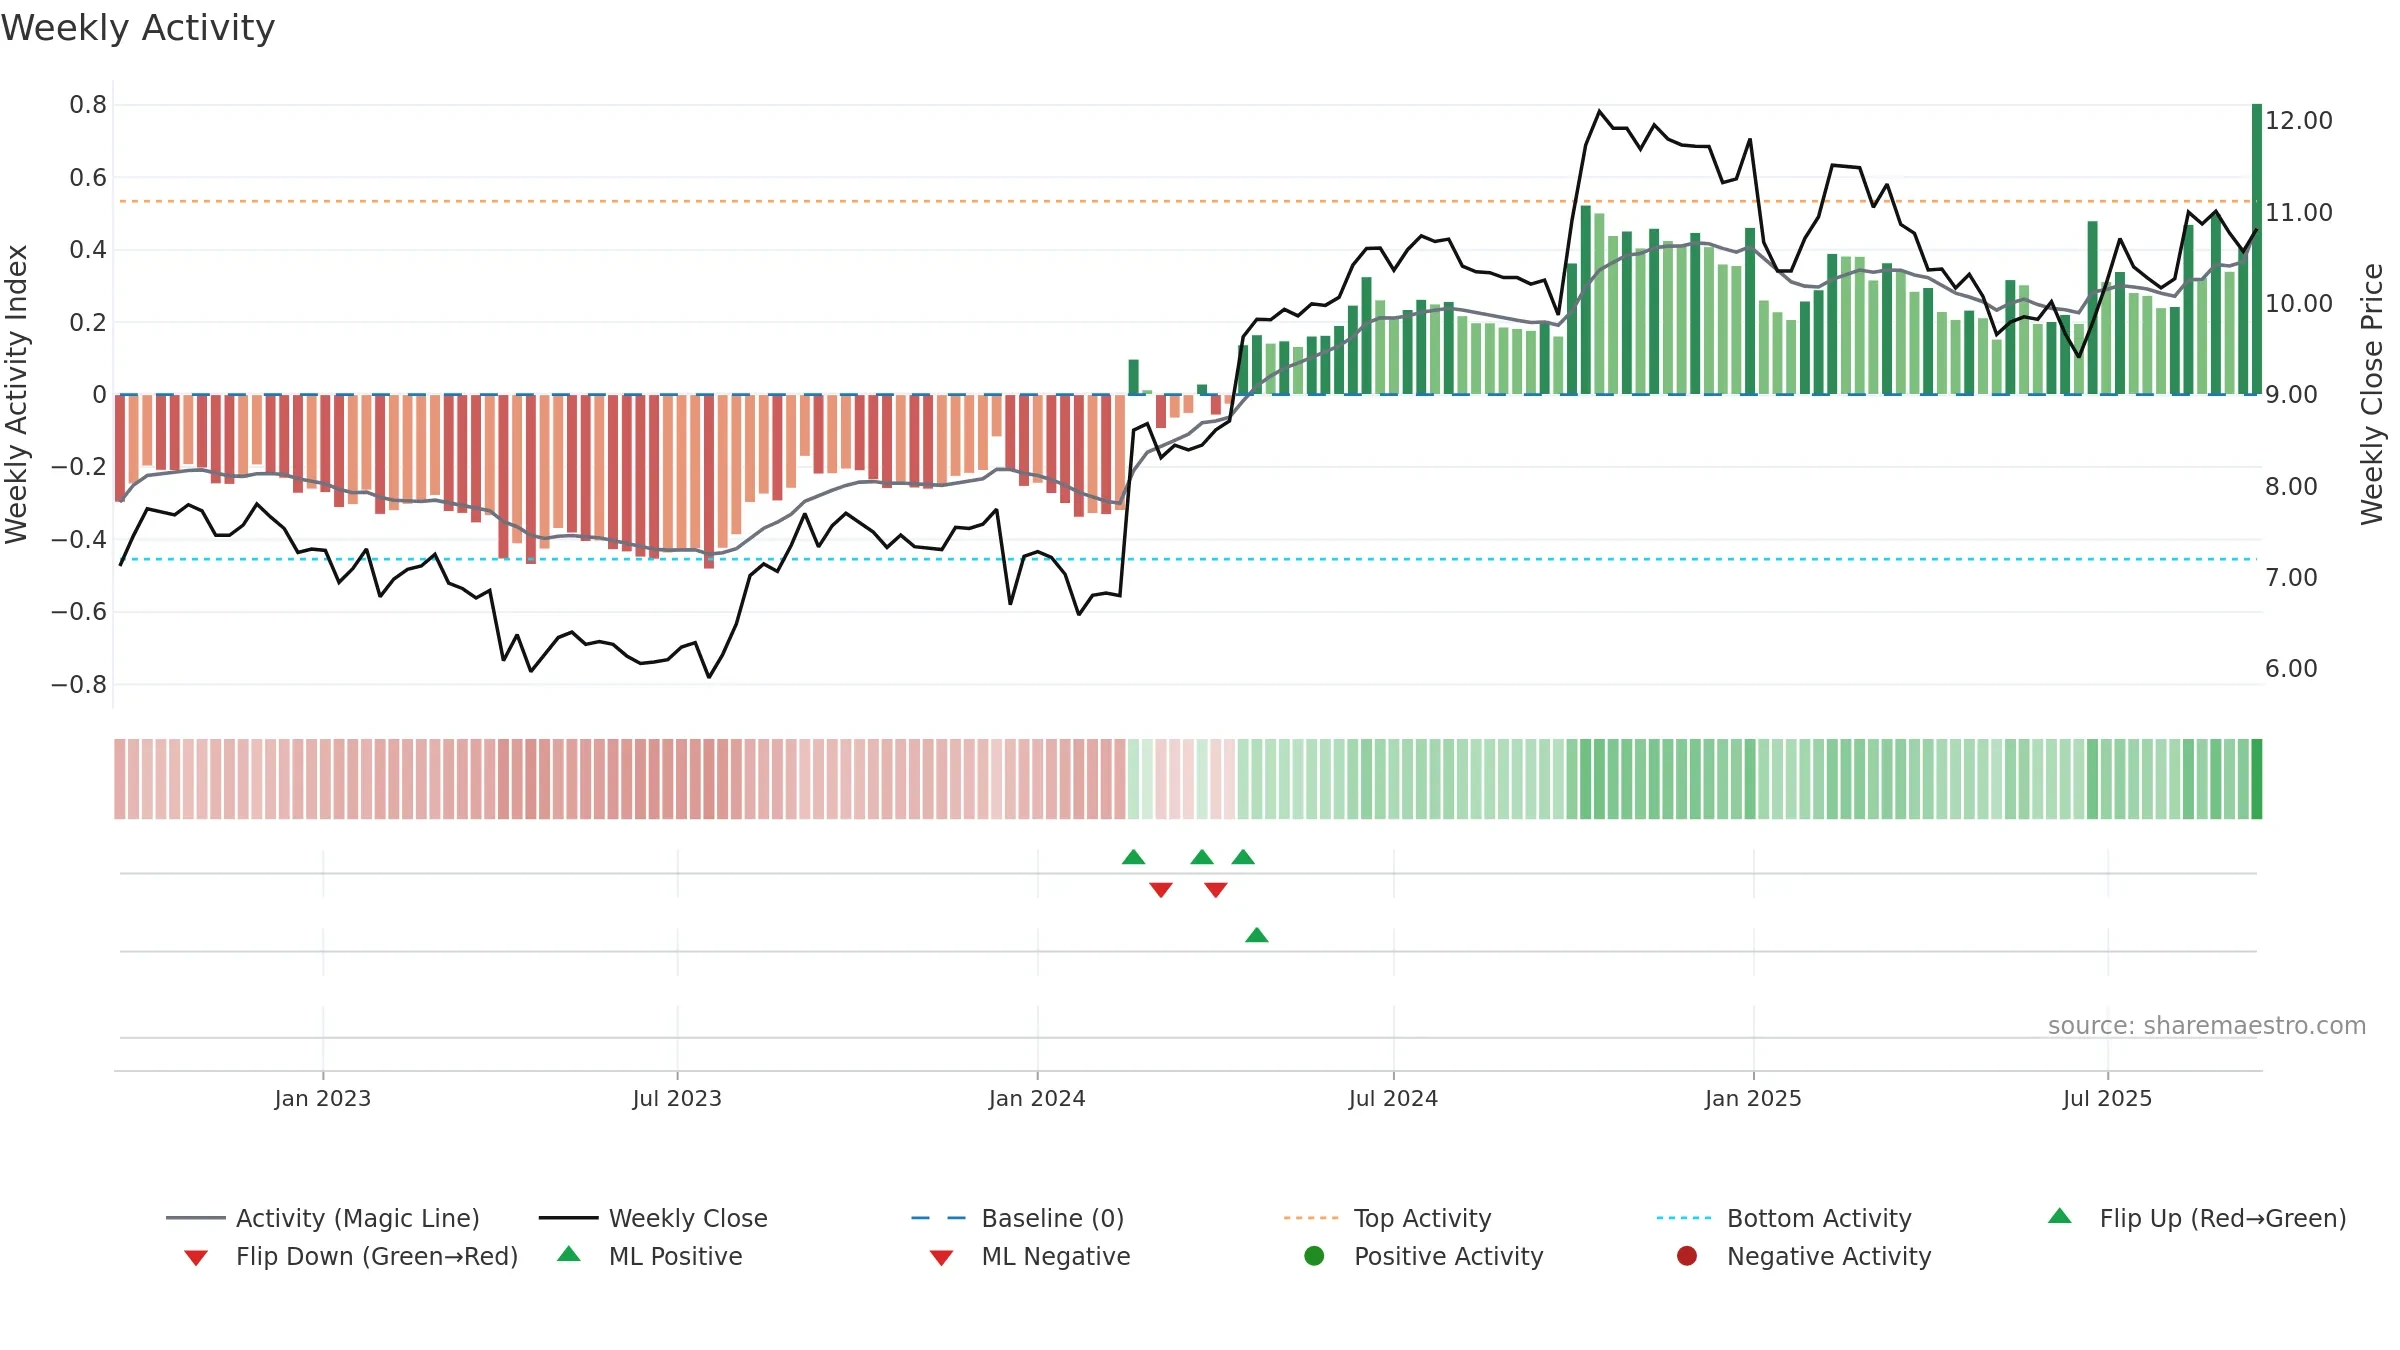Toggle the Flip Up (Red→Green) legend entry

2196,1218
